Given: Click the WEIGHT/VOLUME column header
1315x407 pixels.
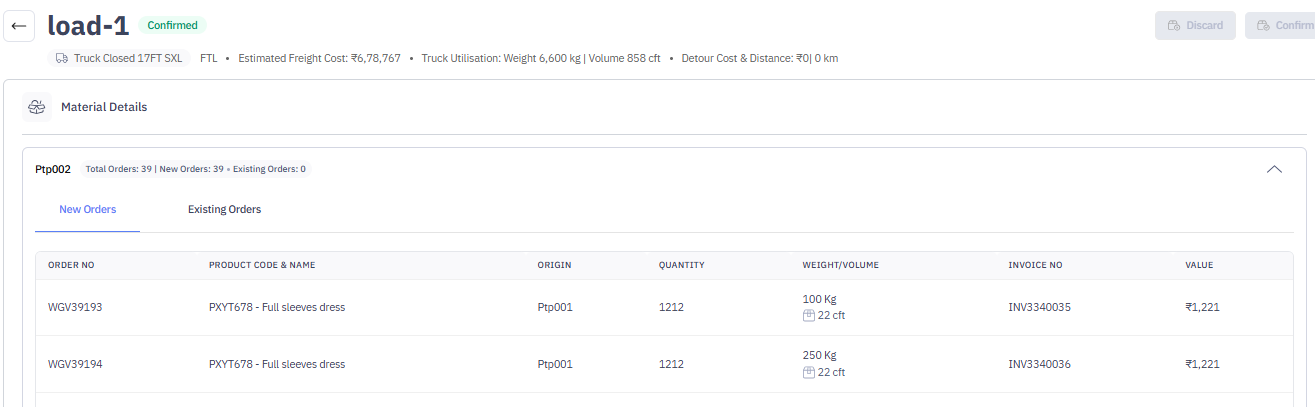Looking at the screenshot, I should pyautogui.click(x=840, y=265).
